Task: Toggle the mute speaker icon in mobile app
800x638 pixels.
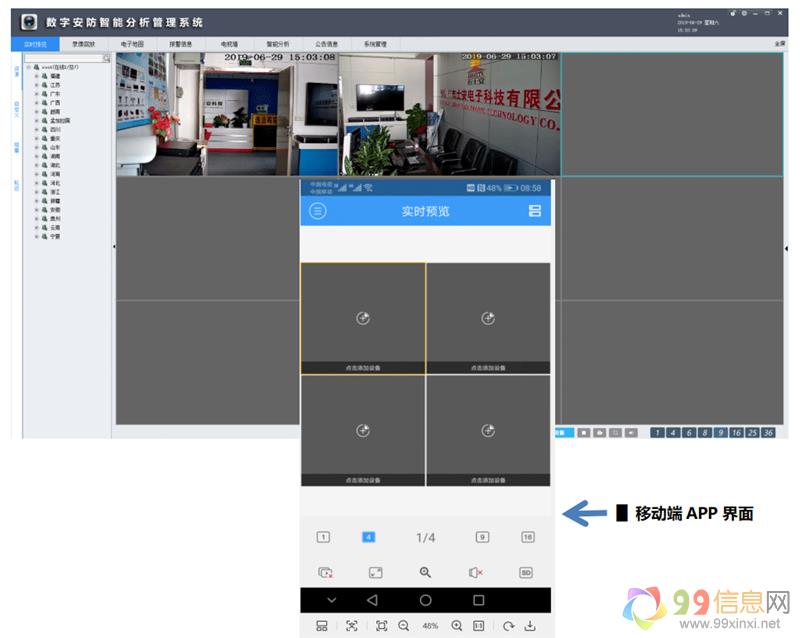Action: click(477, 572)
